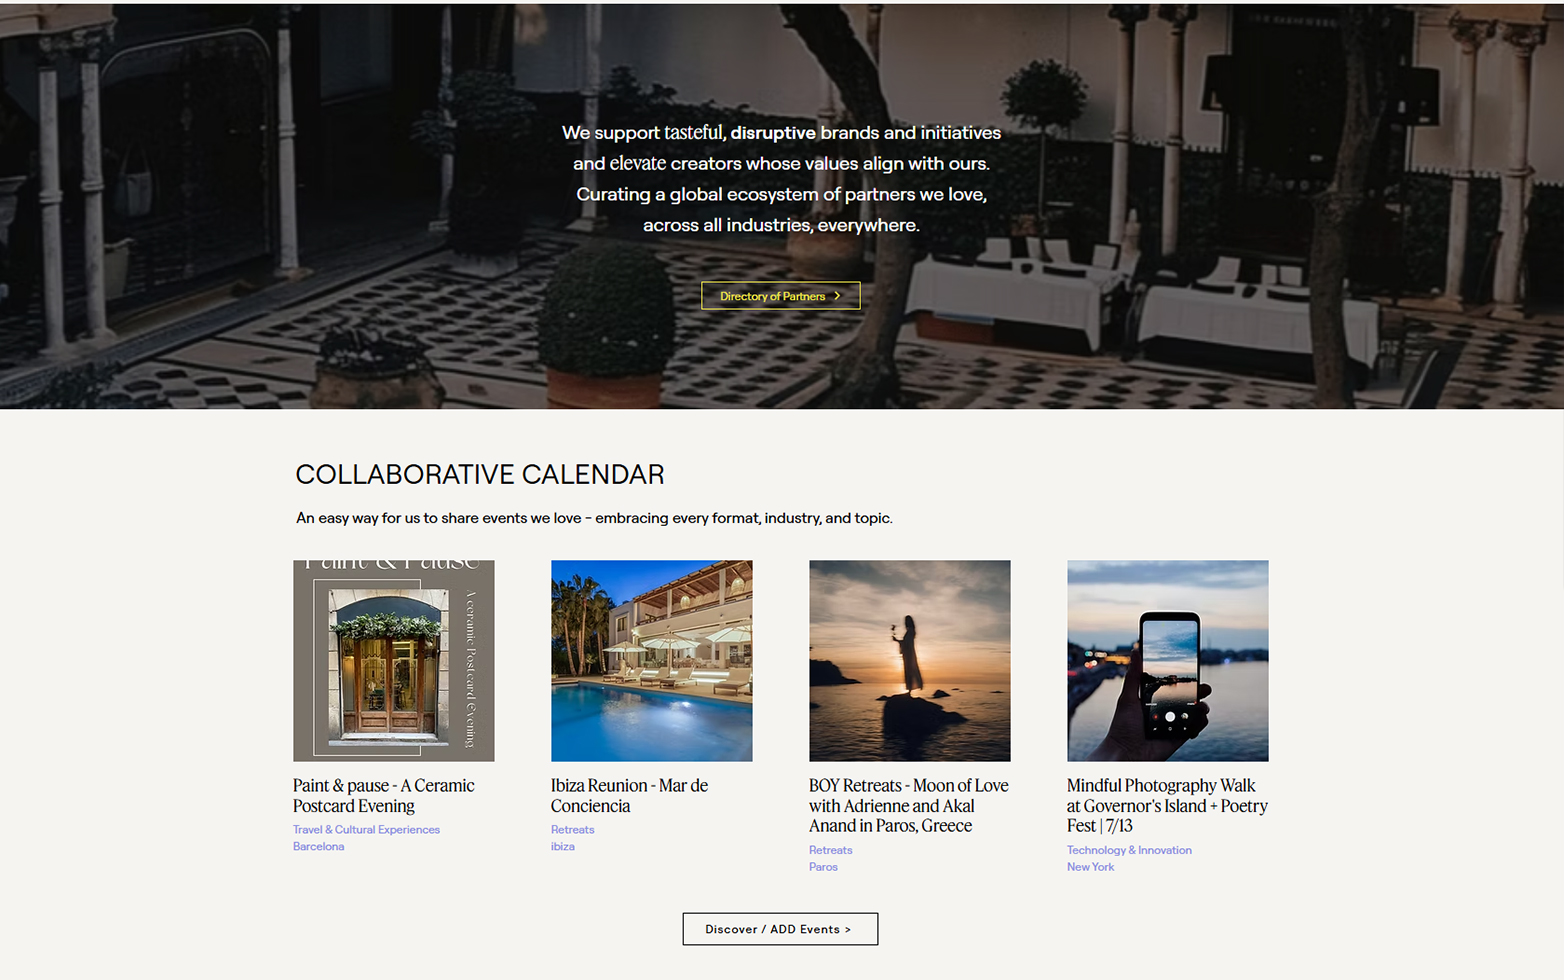Filter by Paros location tag
This screenshot has height=980, width=1564.
[x=823, y=867]
